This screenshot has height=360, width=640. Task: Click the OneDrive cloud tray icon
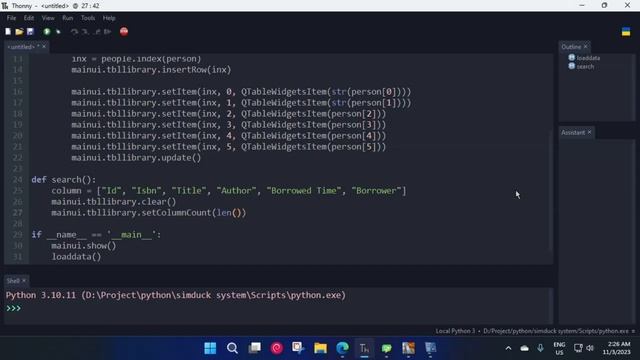click(524, 348)
